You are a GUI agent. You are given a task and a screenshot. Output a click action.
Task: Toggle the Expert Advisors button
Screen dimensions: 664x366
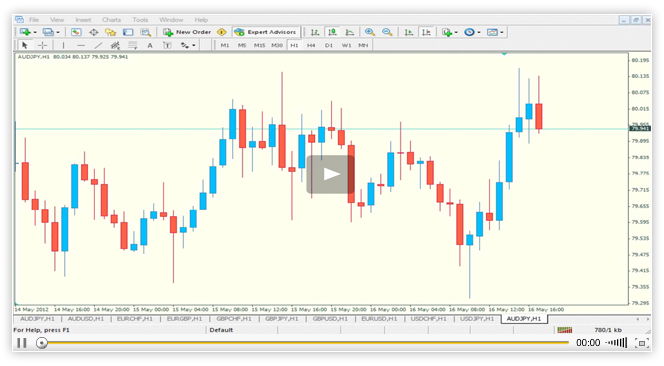(266, 32)
